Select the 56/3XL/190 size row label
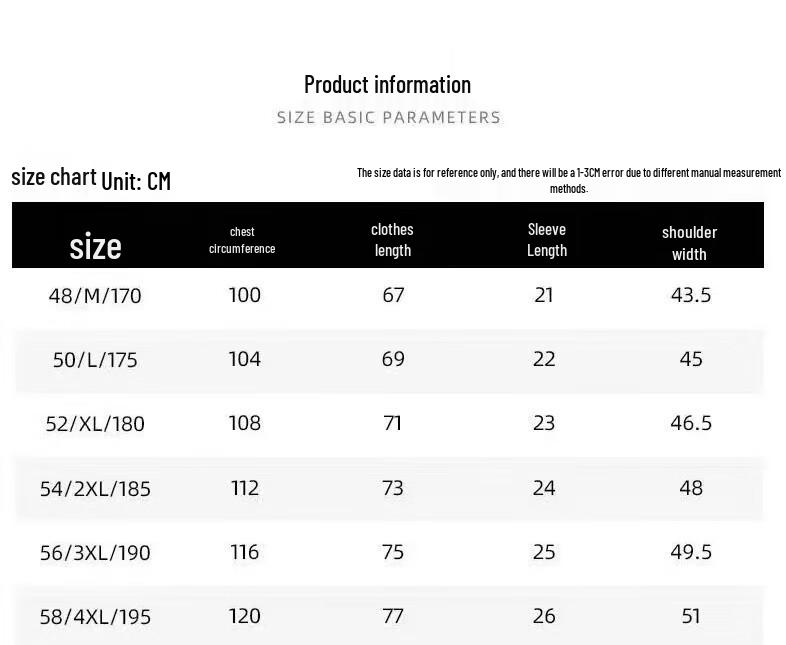786x645 pixels. click(x=95, y=553)
